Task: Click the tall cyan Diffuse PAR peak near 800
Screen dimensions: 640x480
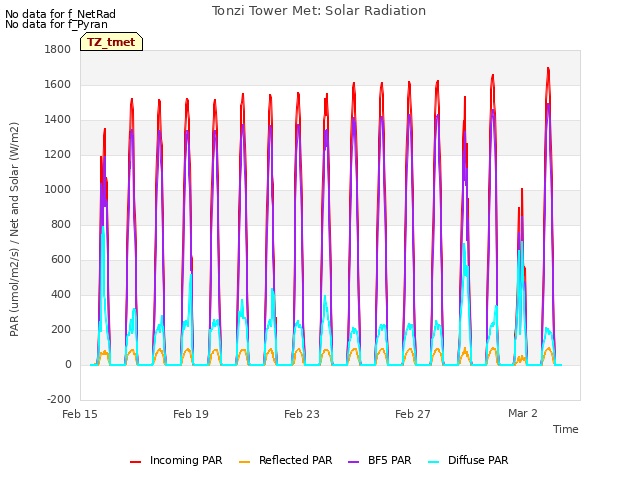Action: point(103,229)
